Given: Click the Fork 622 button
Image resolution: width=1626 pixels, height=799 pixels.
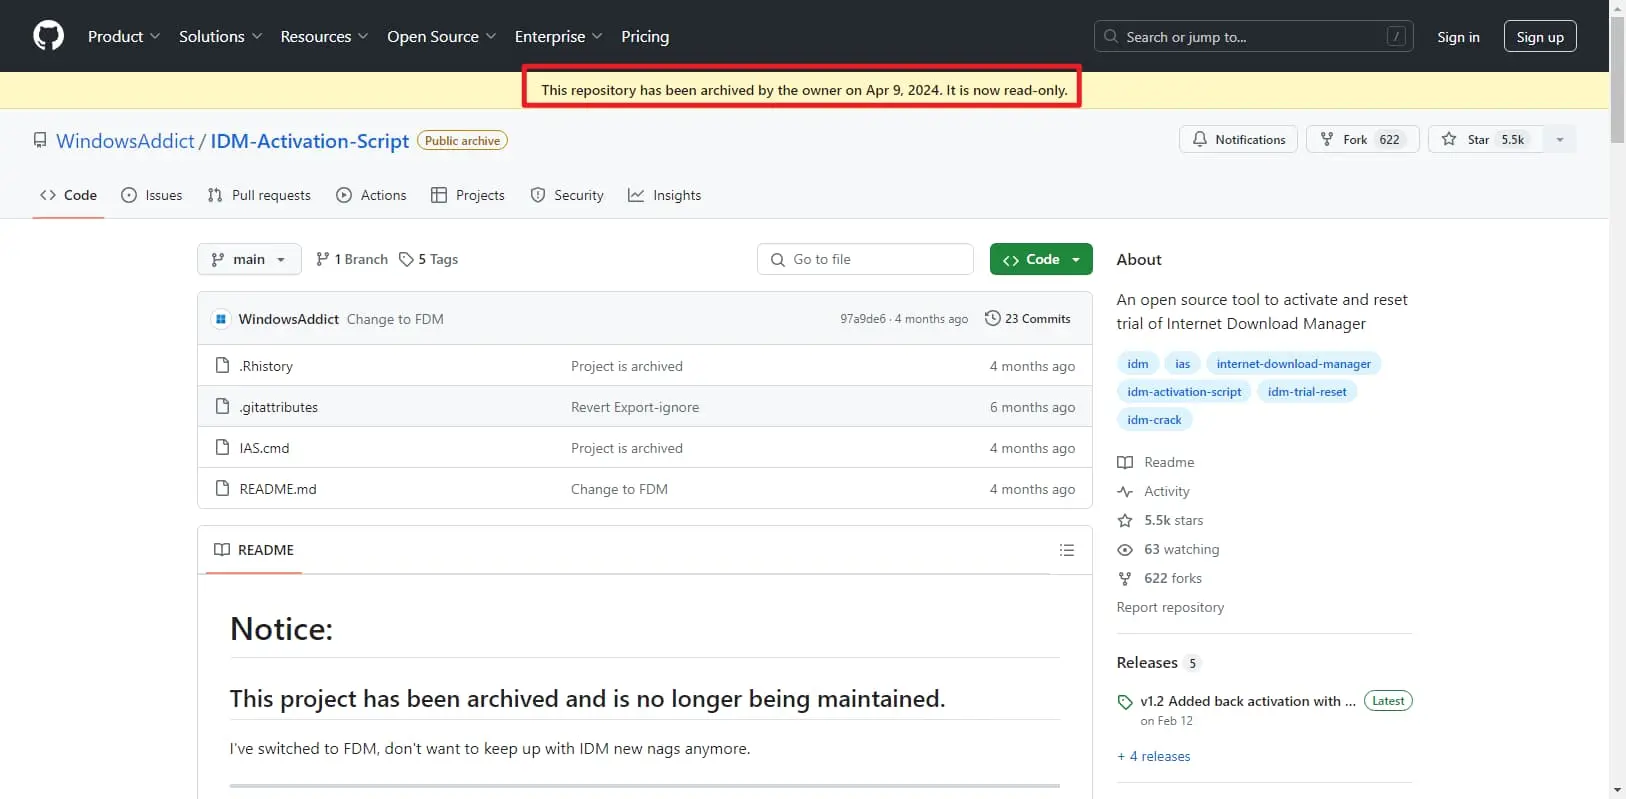Looking at the screenshot, I should [1362, 139].
